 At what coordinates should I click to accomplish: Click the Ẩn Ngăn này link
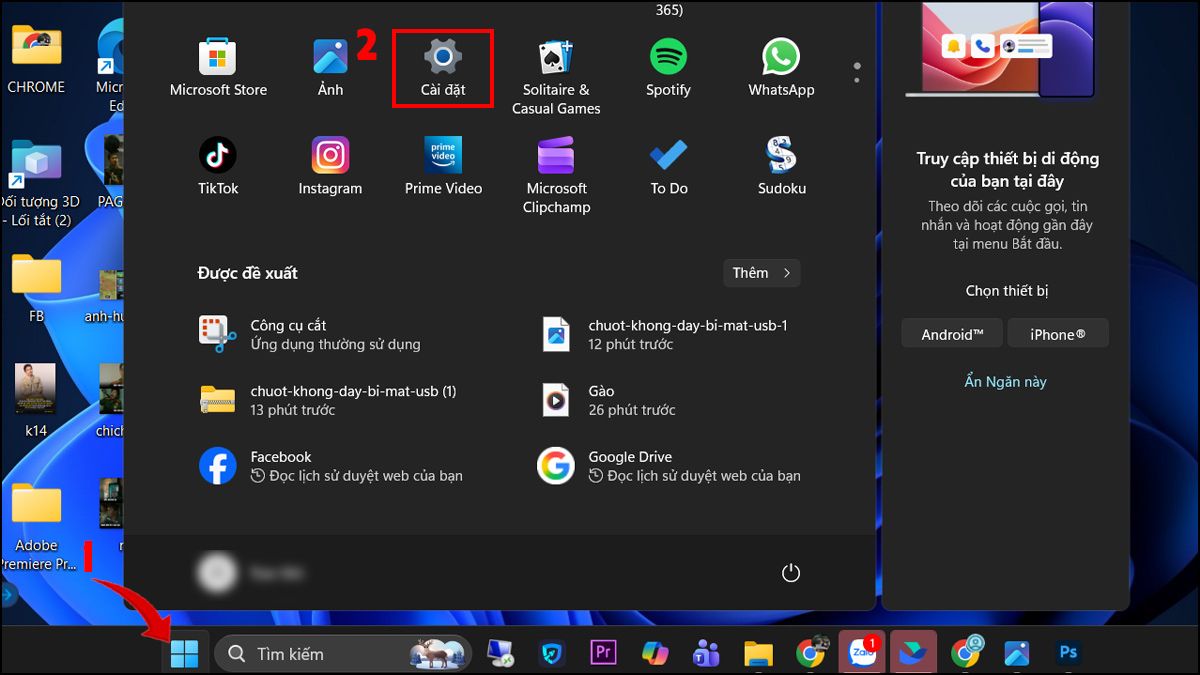pos(1005,382)
